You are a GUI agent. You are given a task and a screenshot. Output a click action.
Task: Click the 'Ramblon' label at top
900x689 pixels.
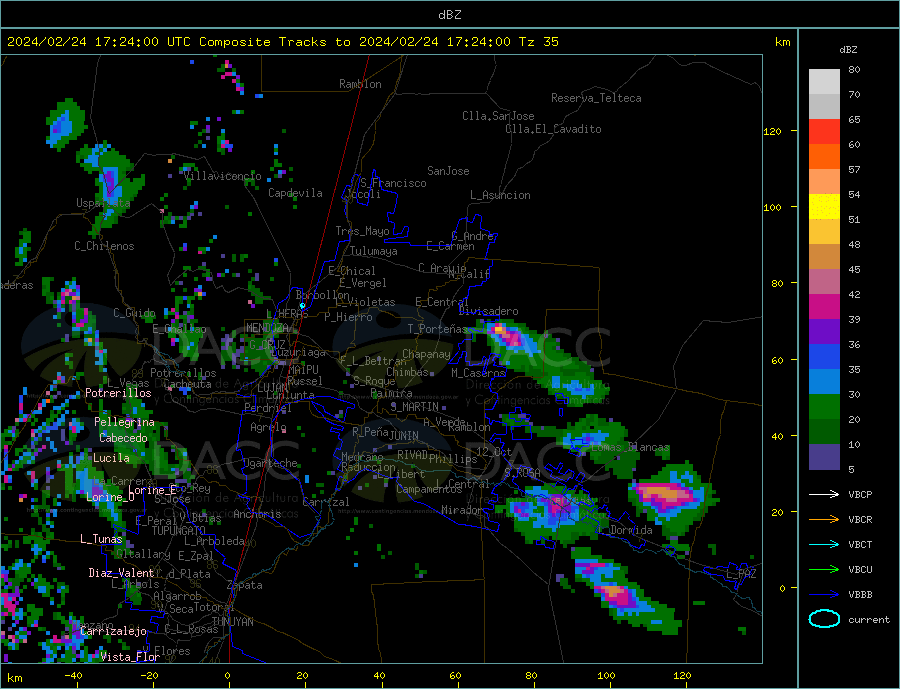click(x=360, y=84)
